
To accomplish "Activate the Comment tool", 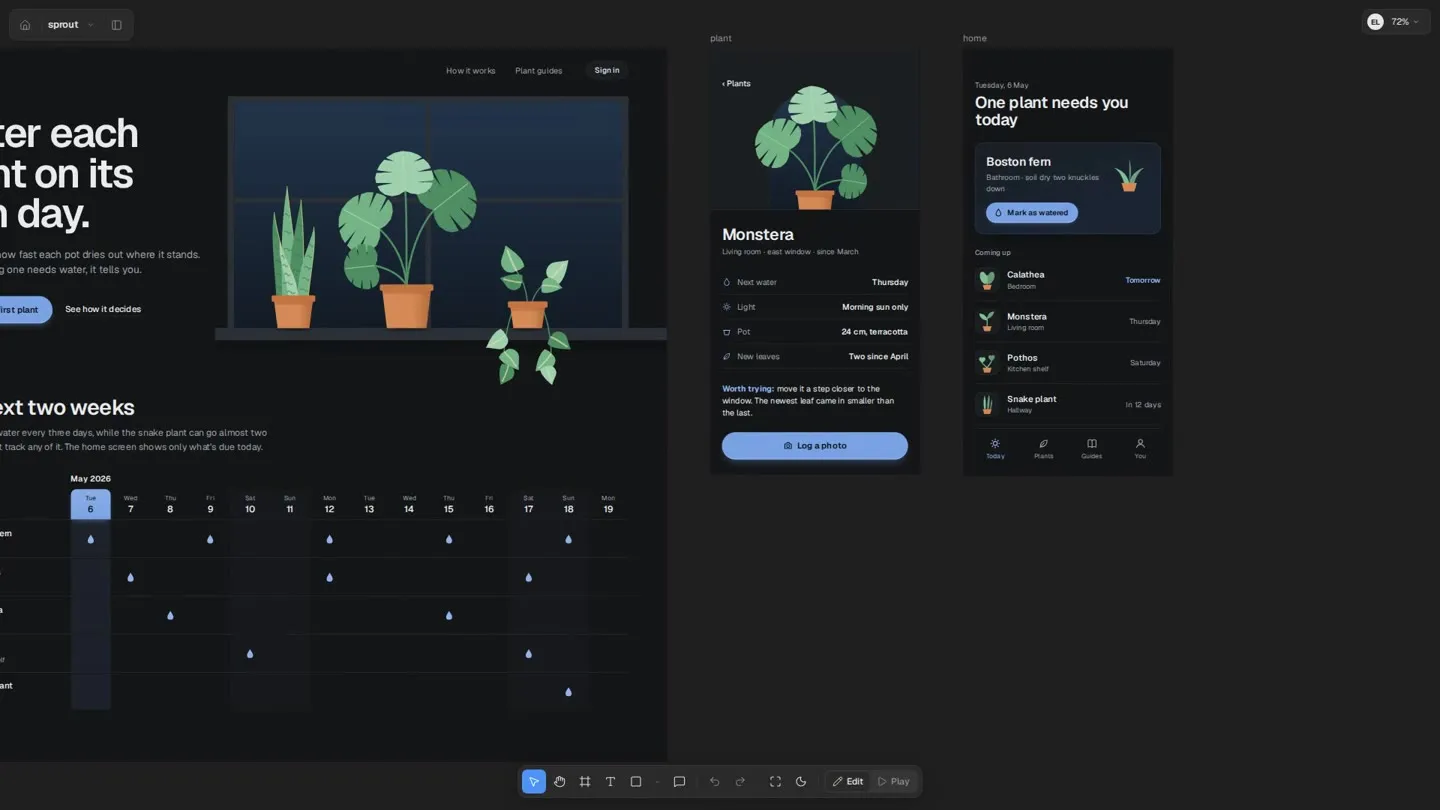I will pyautogui.click(x=679, y=782).
